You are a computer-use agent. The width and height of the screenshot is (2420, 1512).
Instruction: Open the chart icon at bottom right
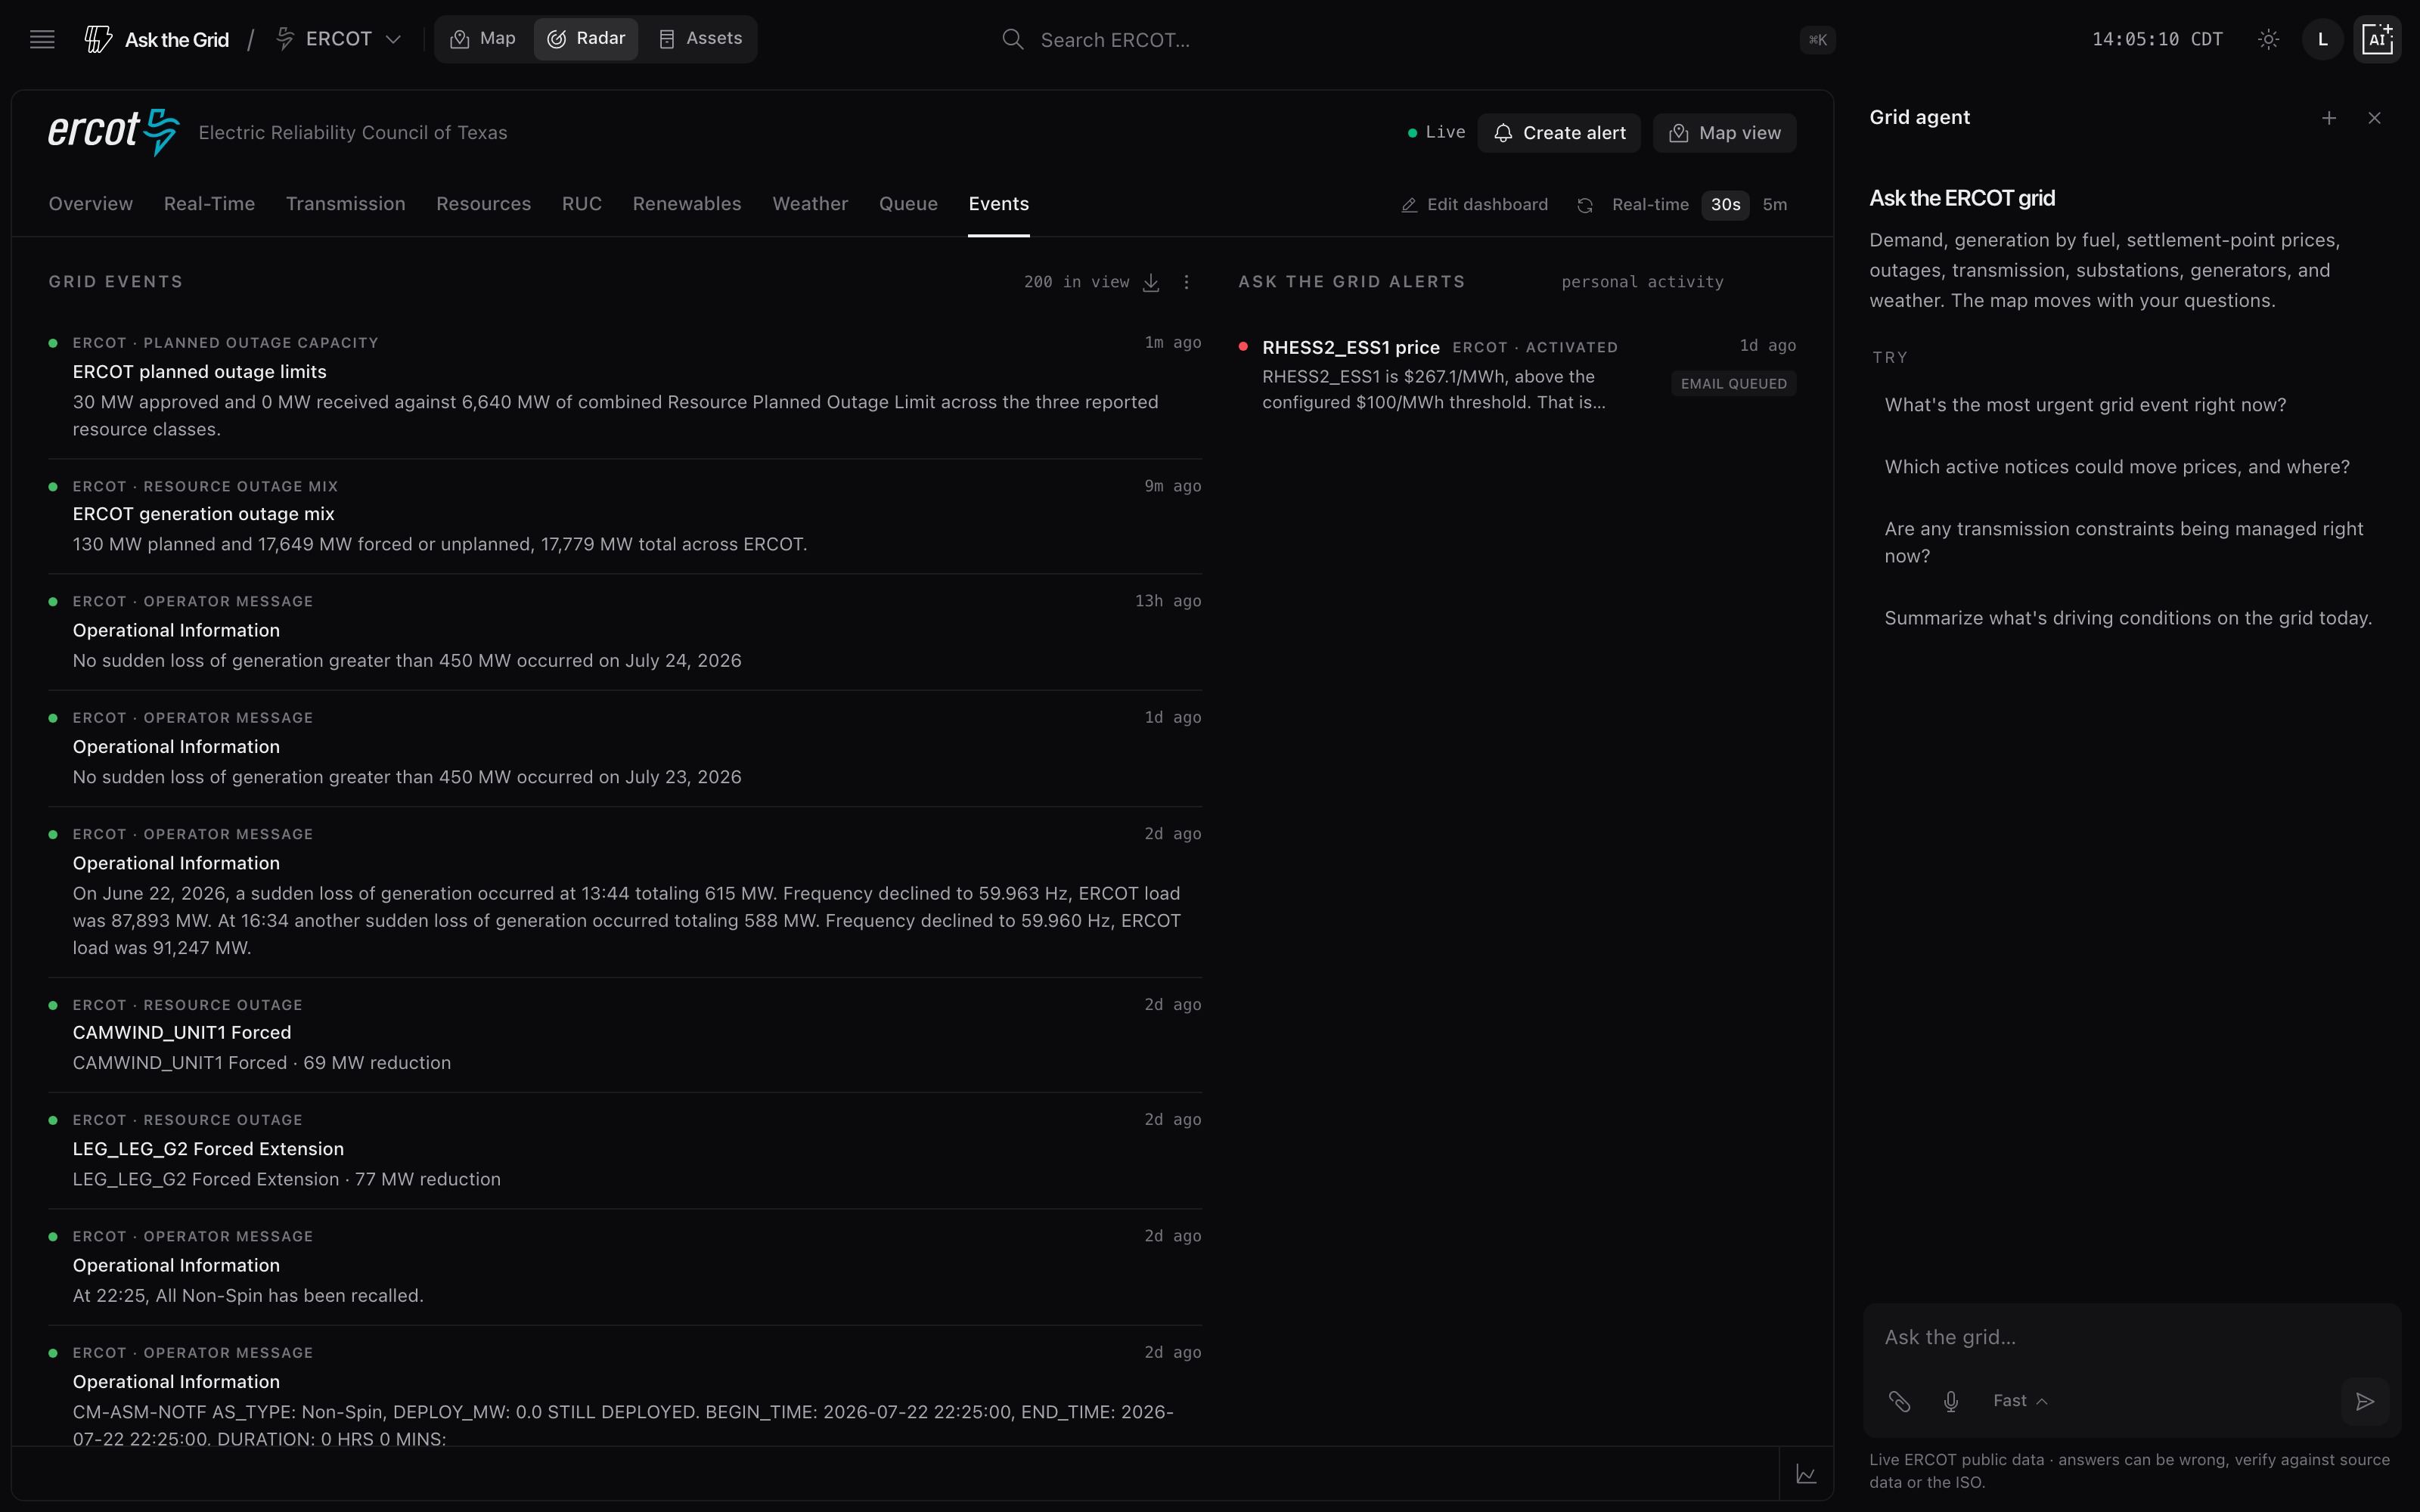(x=1806, y=1474)
